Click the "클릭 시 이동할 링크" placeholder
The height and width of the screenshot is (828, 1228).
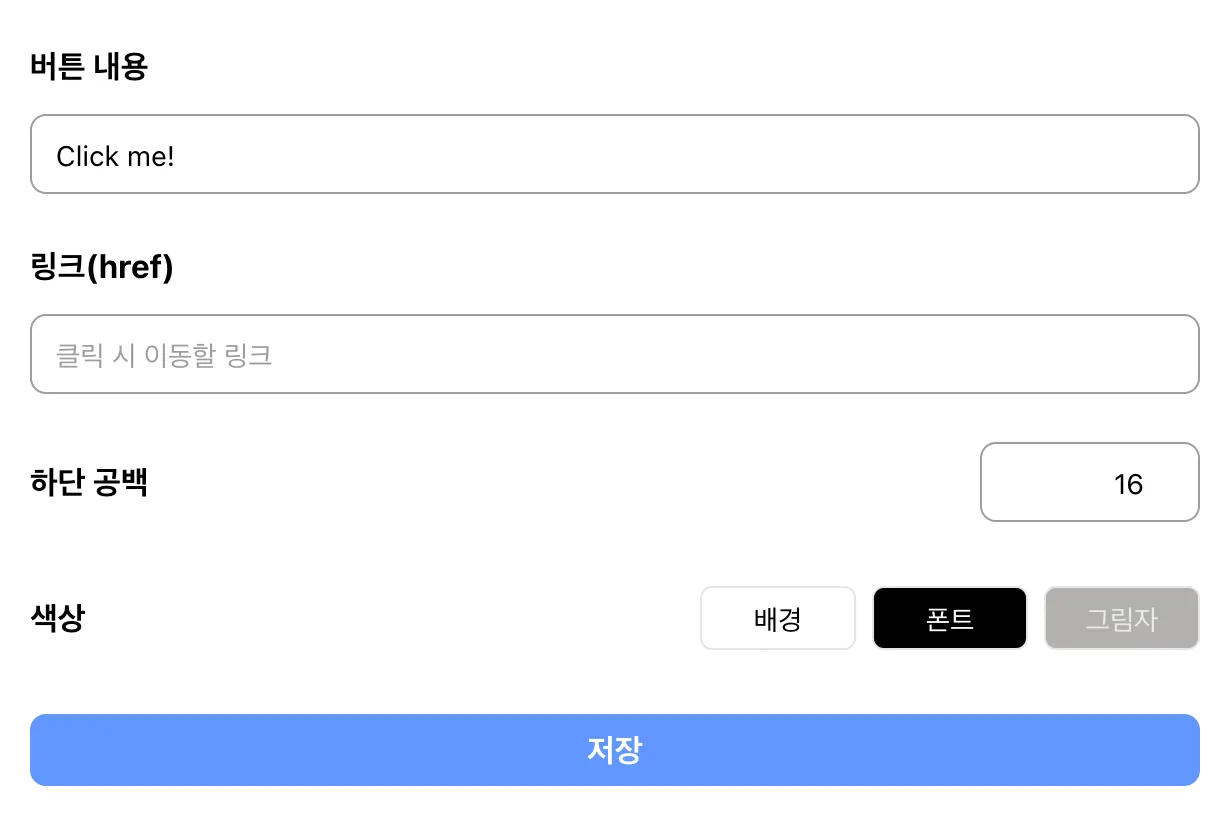(x=164, y=356)
